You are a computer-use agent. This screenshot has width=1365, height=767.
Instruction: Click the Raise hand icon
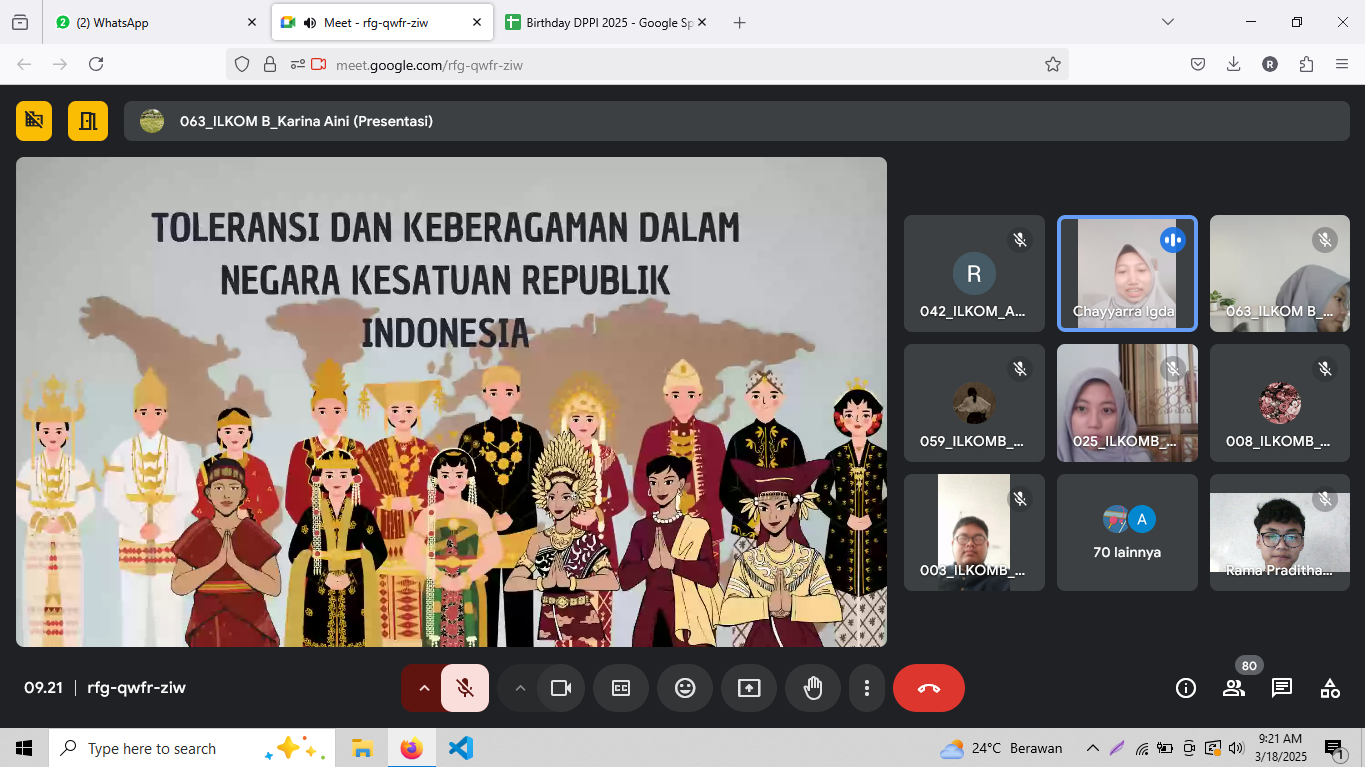point(813,688)
